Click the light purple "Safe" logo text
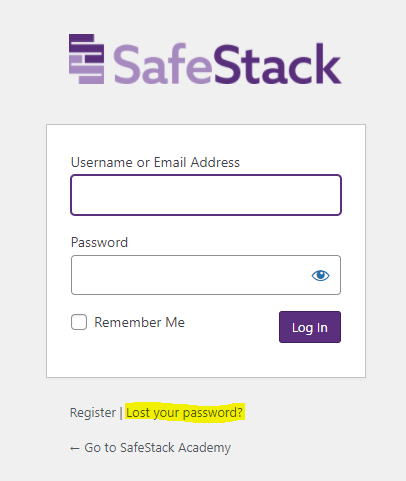Screen dimensions: 406x481 (163, 63)
